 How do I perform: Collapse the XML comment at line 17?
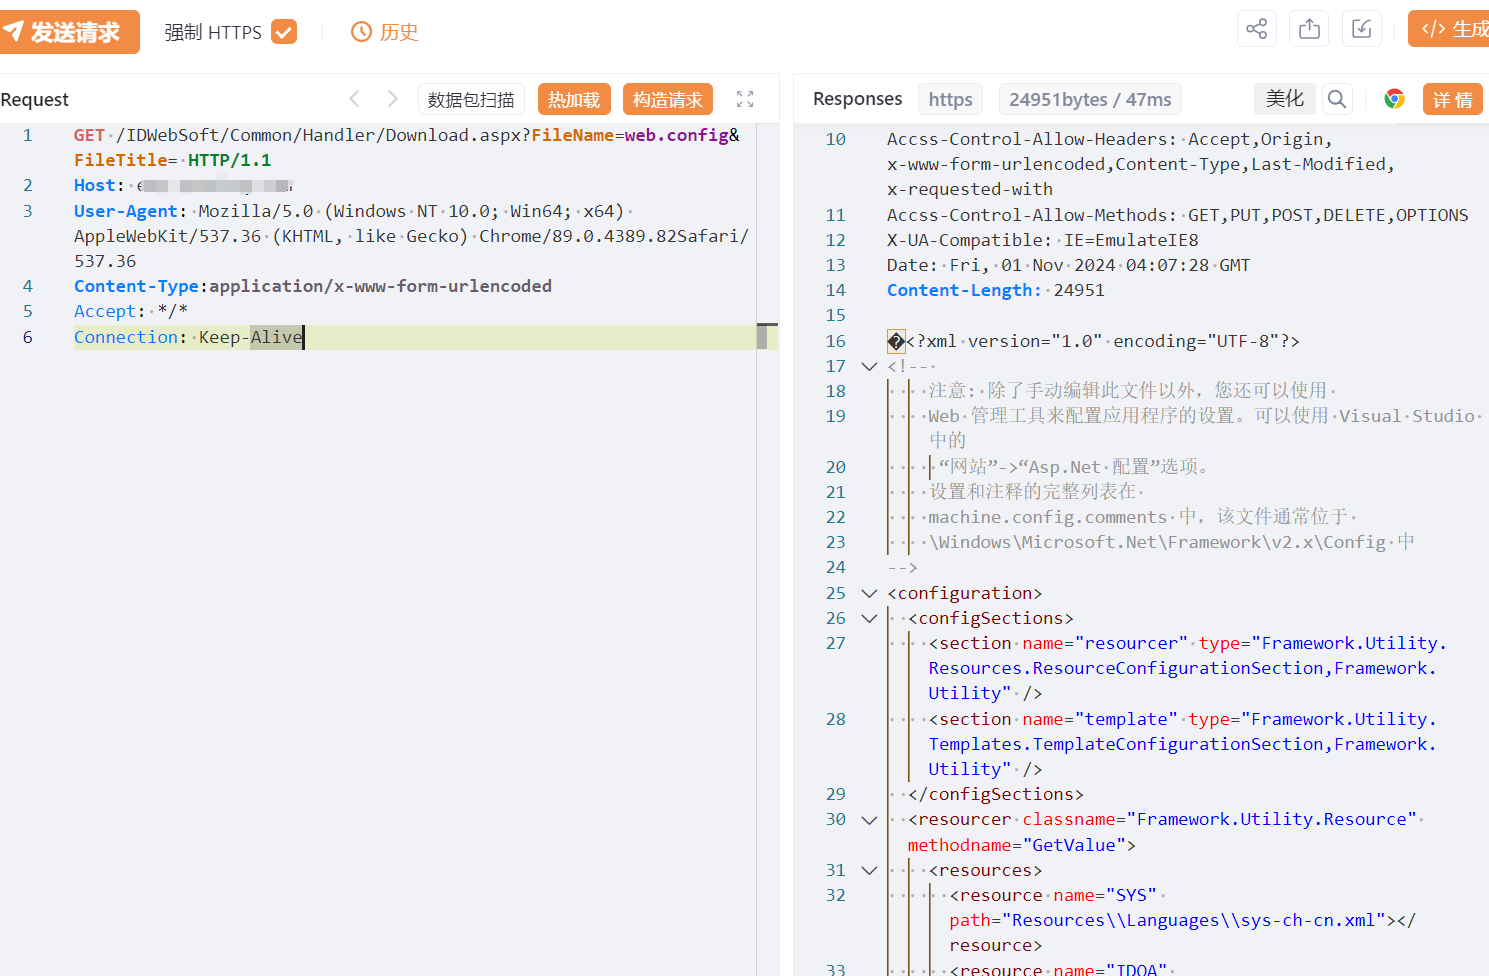[x=869, y=366]
